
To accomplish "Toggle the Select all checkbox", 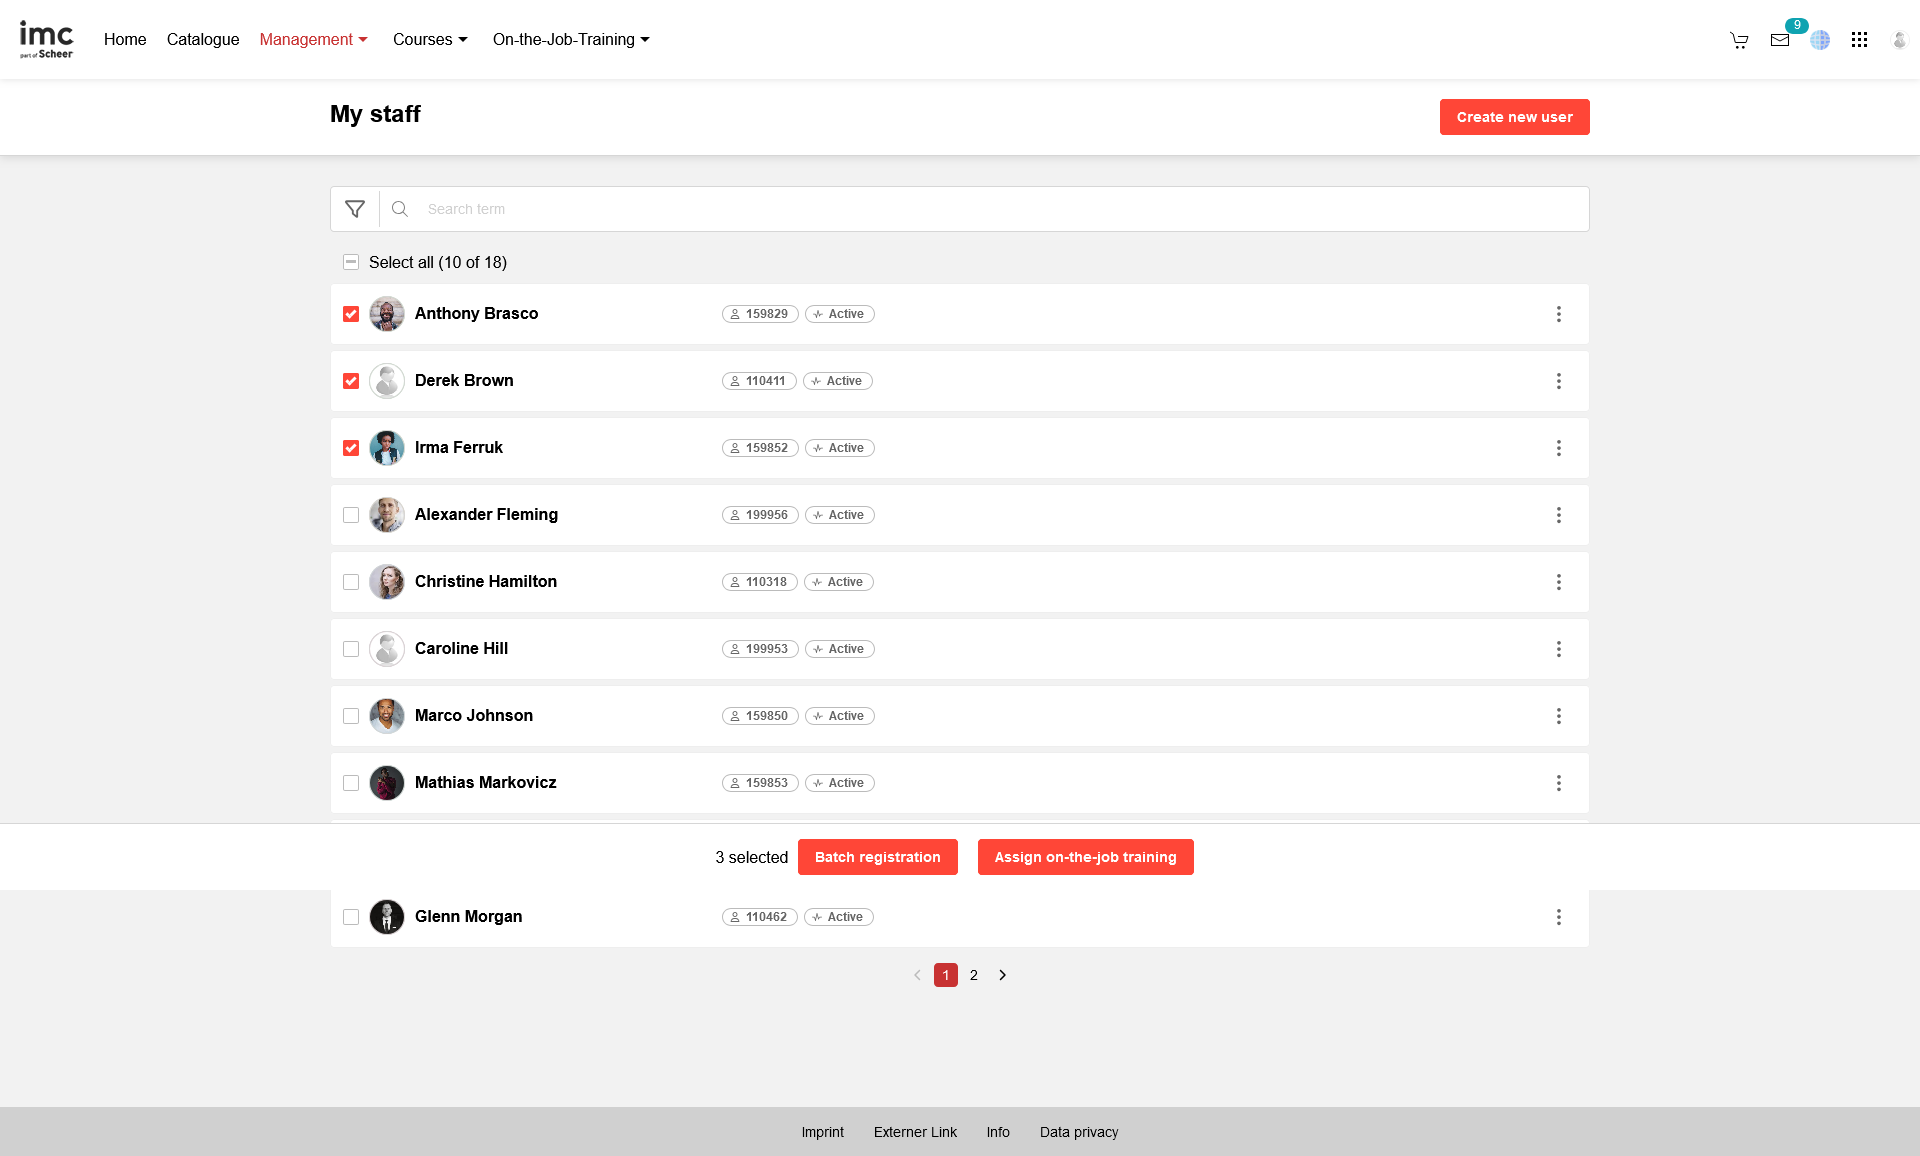I will click(351, 262).
